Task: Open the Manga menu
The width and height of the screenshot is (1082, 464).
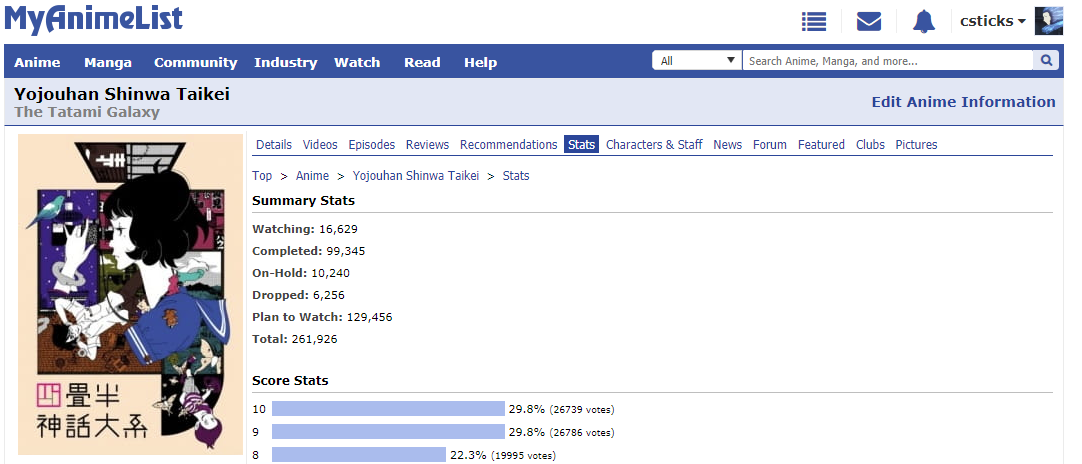Action: [108, 62]
